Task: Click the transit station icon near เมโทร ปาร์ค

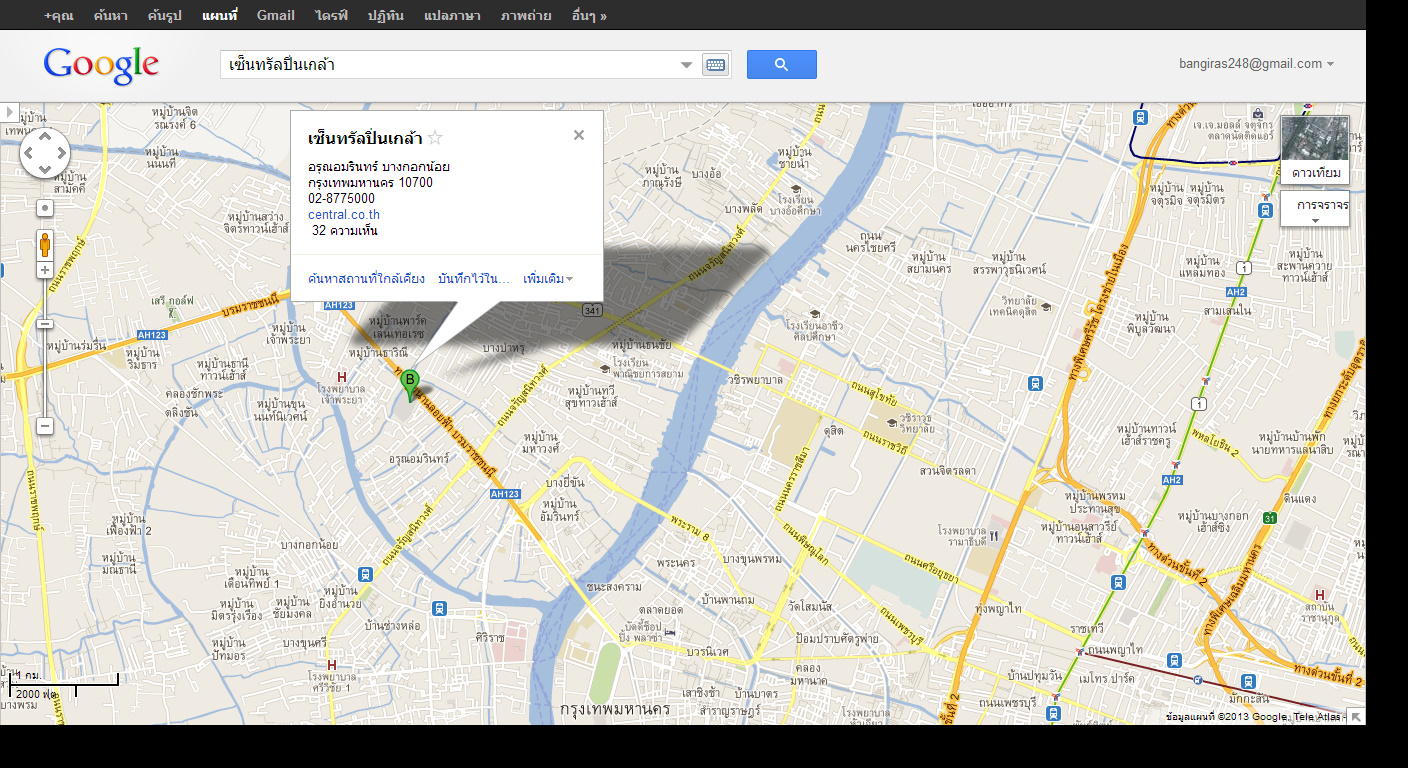Action: tap(1174, 660)
